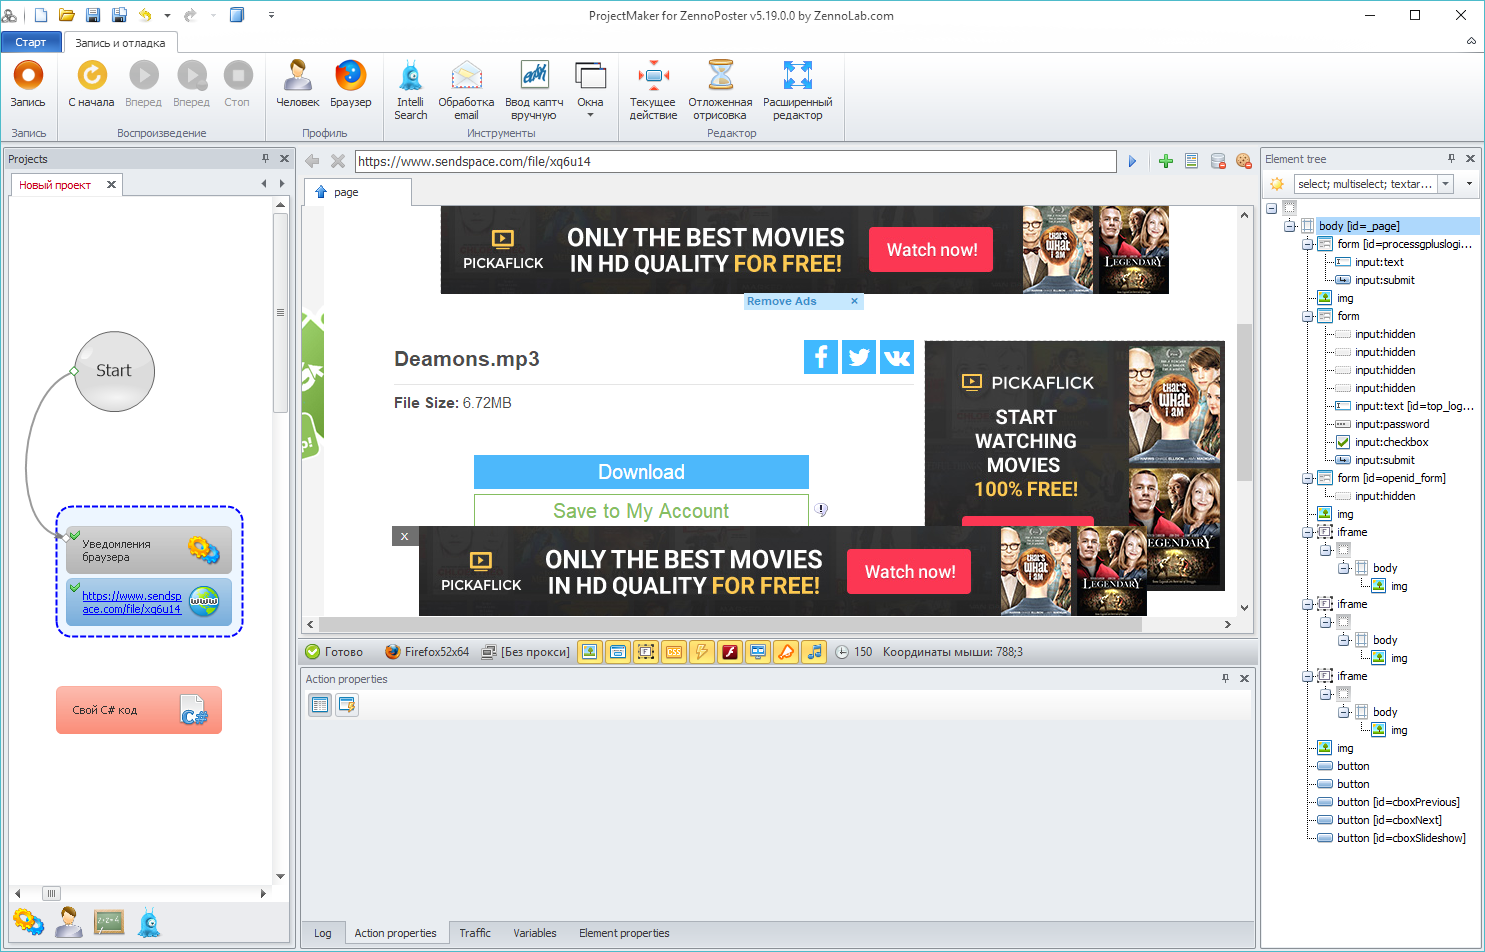
Task: Open the Traffic tab
Action: click(475, 933)
